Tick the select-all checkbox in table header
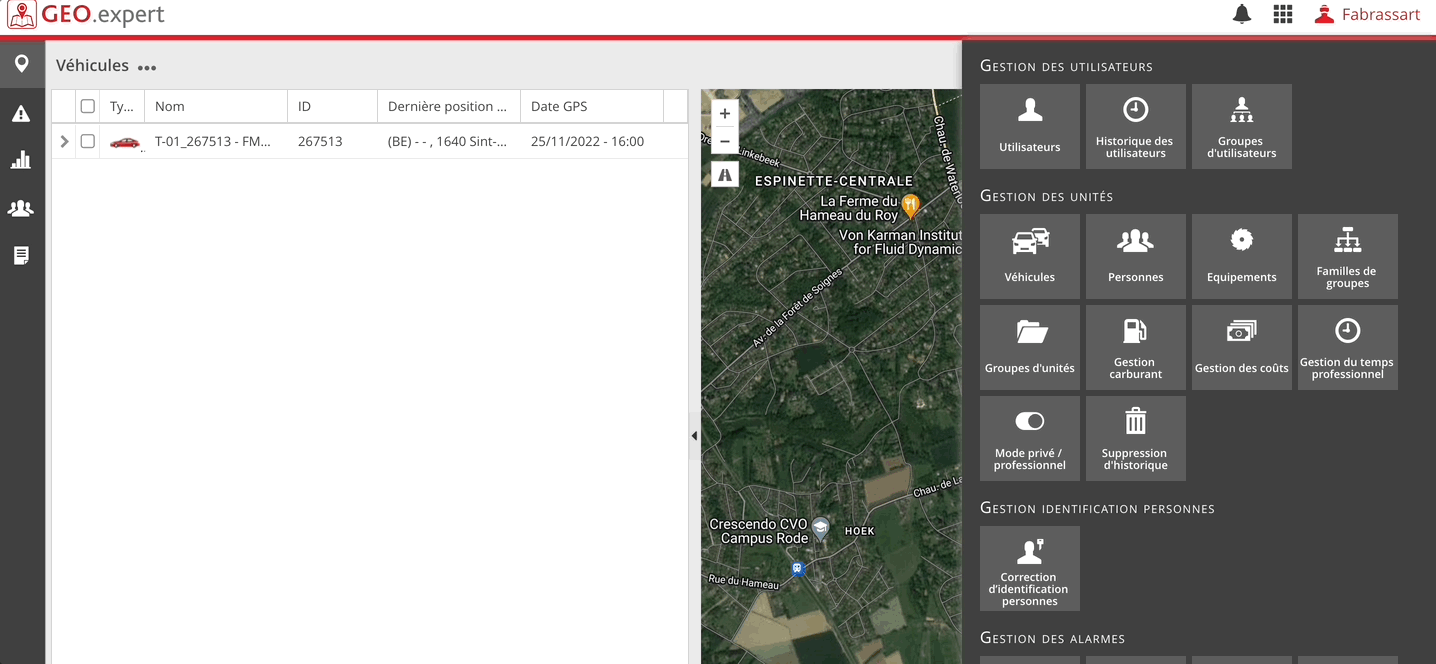The height and width of the screenshot is (664, 1436). click(x=88, y=106)
